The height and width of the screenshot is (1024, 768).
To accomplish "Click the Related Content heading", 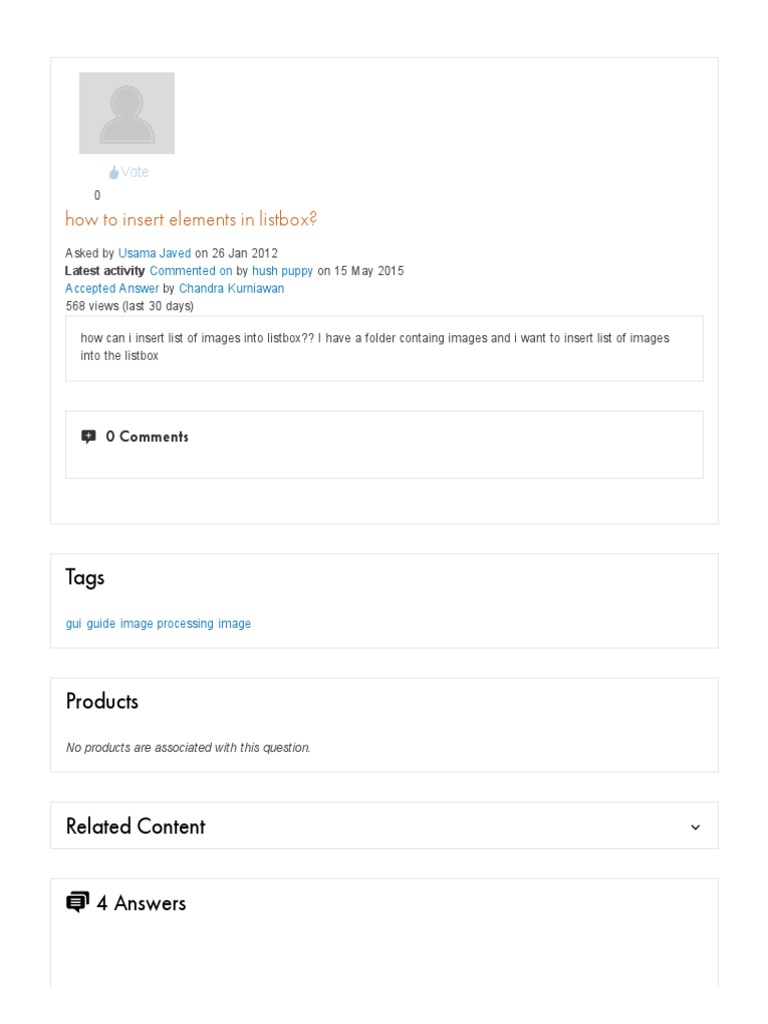I will (x=135, y=826).
